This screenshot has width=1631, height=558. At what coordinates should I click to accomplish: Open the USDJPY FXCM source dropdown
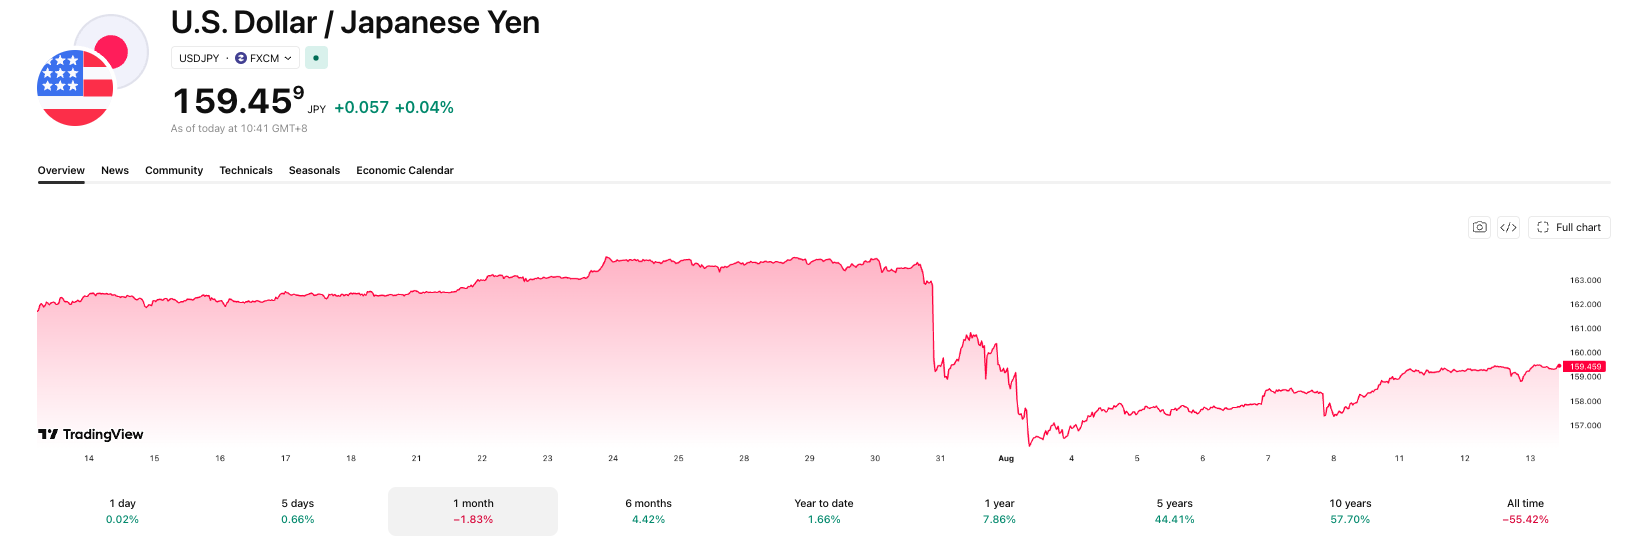(x=235, y=58)
